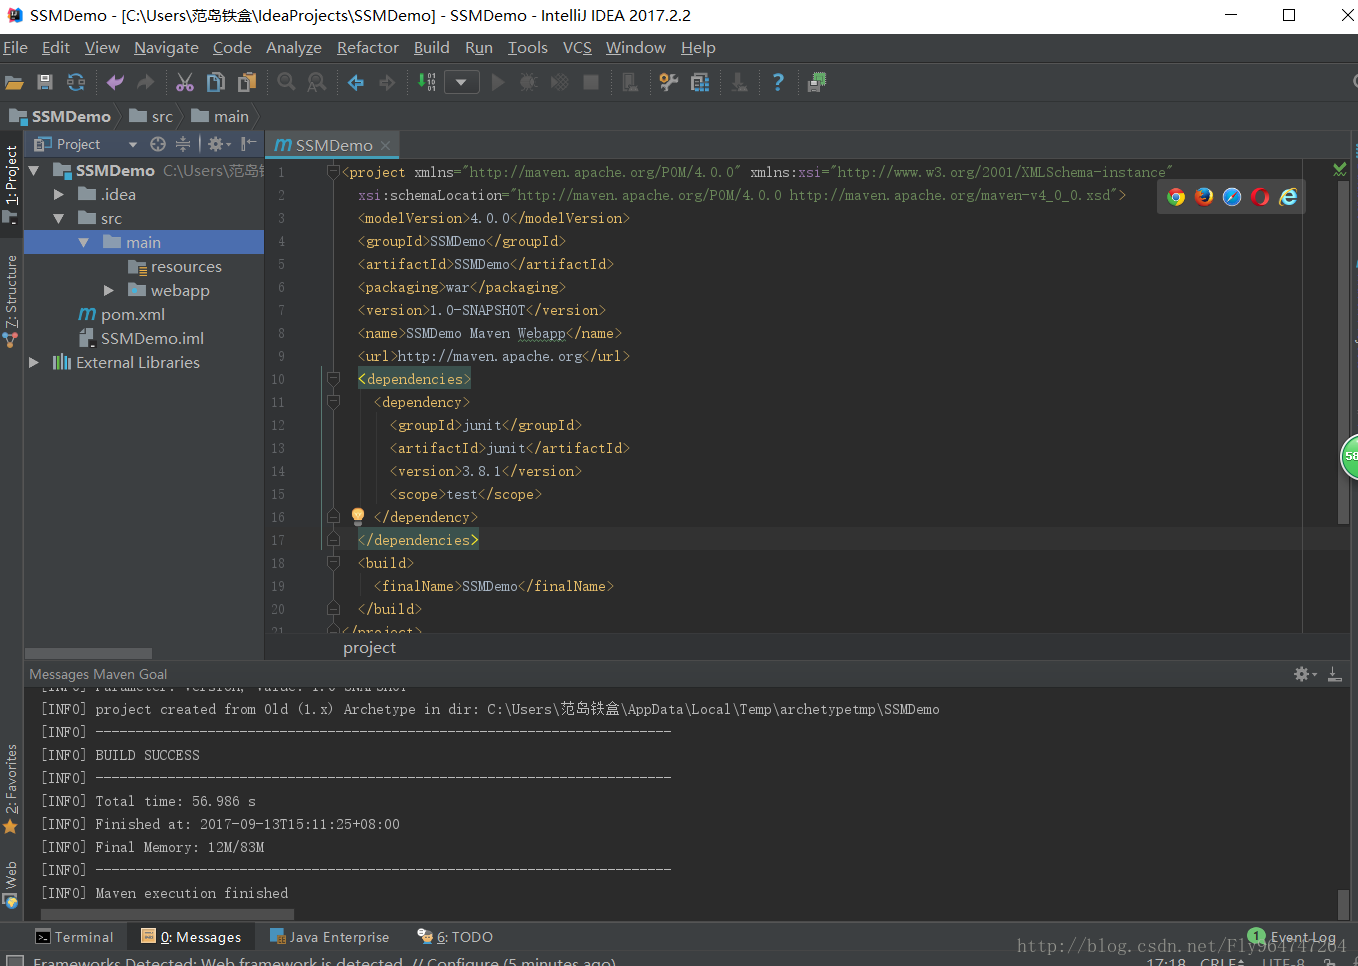This screenshot has width=1358, height=966.
Task: Open pom.xml preview in Opera
Action: click(1260, 197)
